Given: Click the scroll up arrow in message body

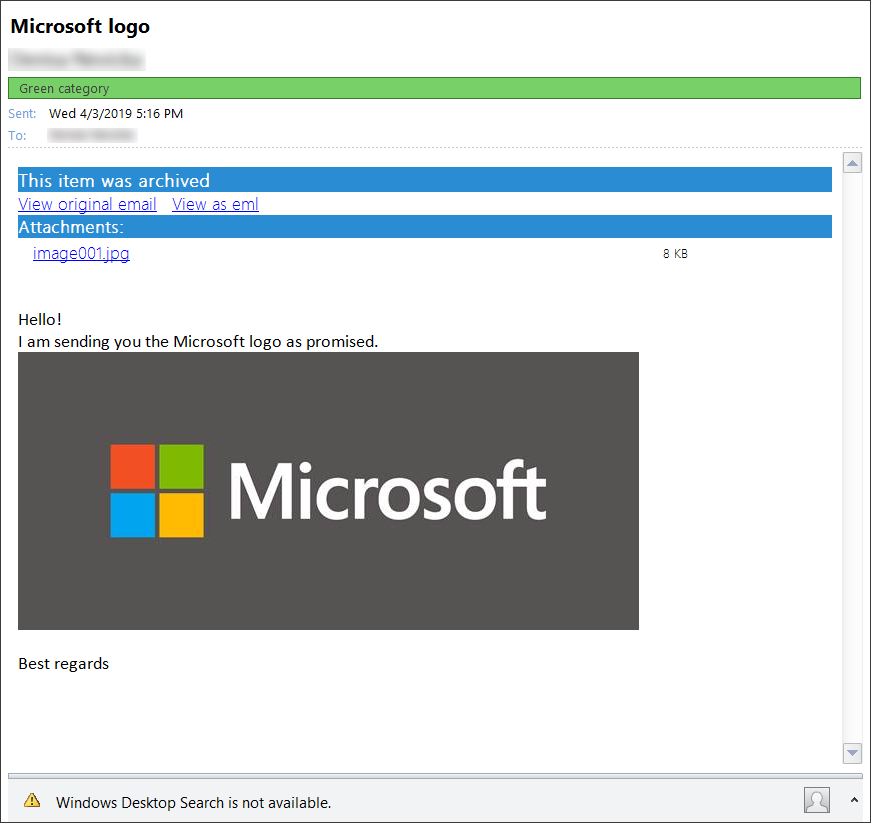Looking at the screenshot, I should [x=852, y=163].
